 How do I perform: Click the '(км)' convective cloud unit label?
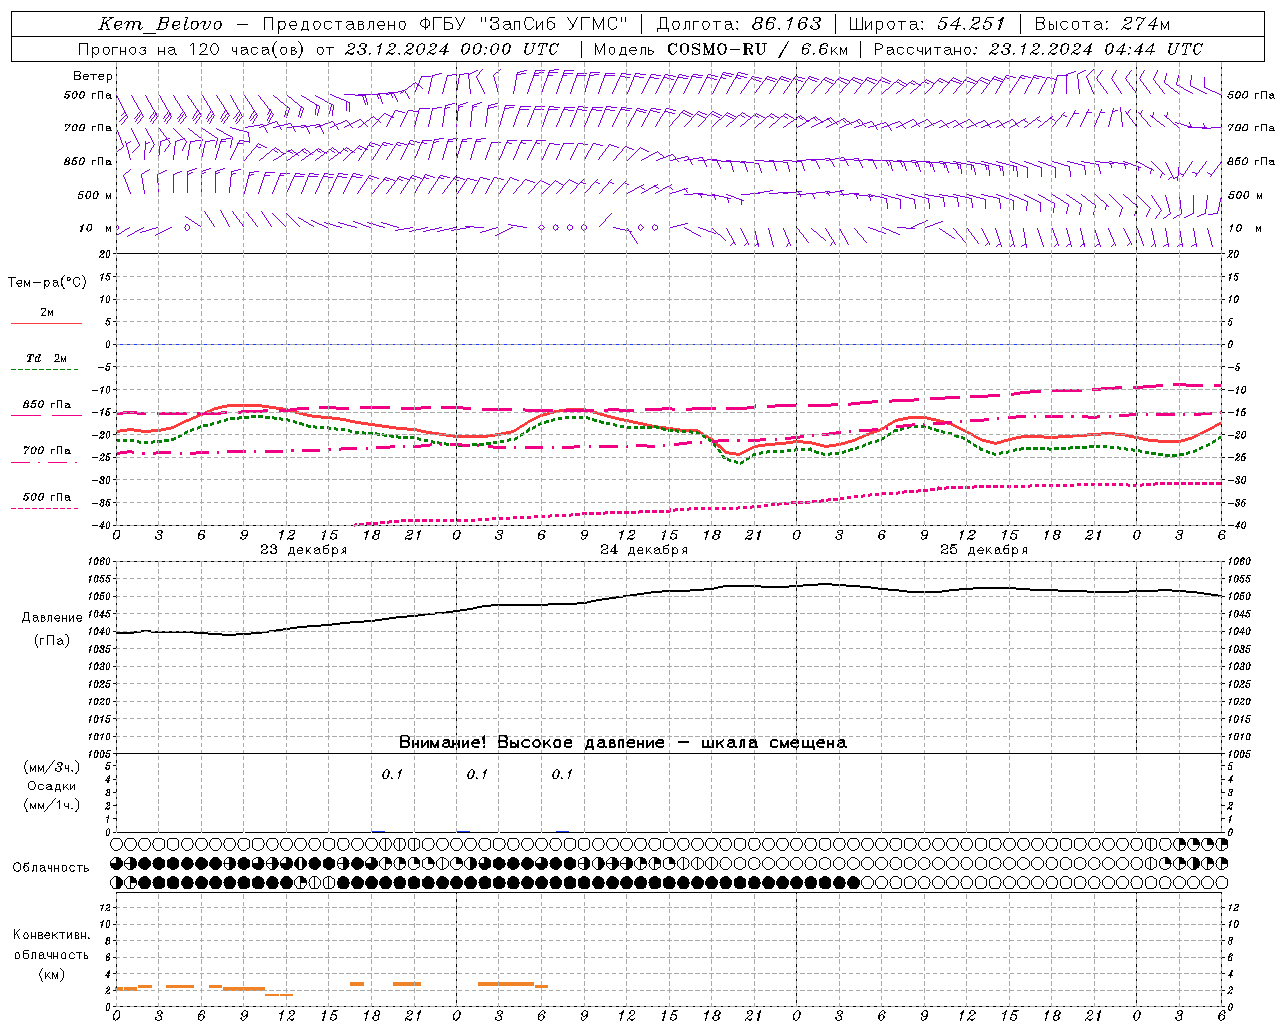(x=51, y=974)
